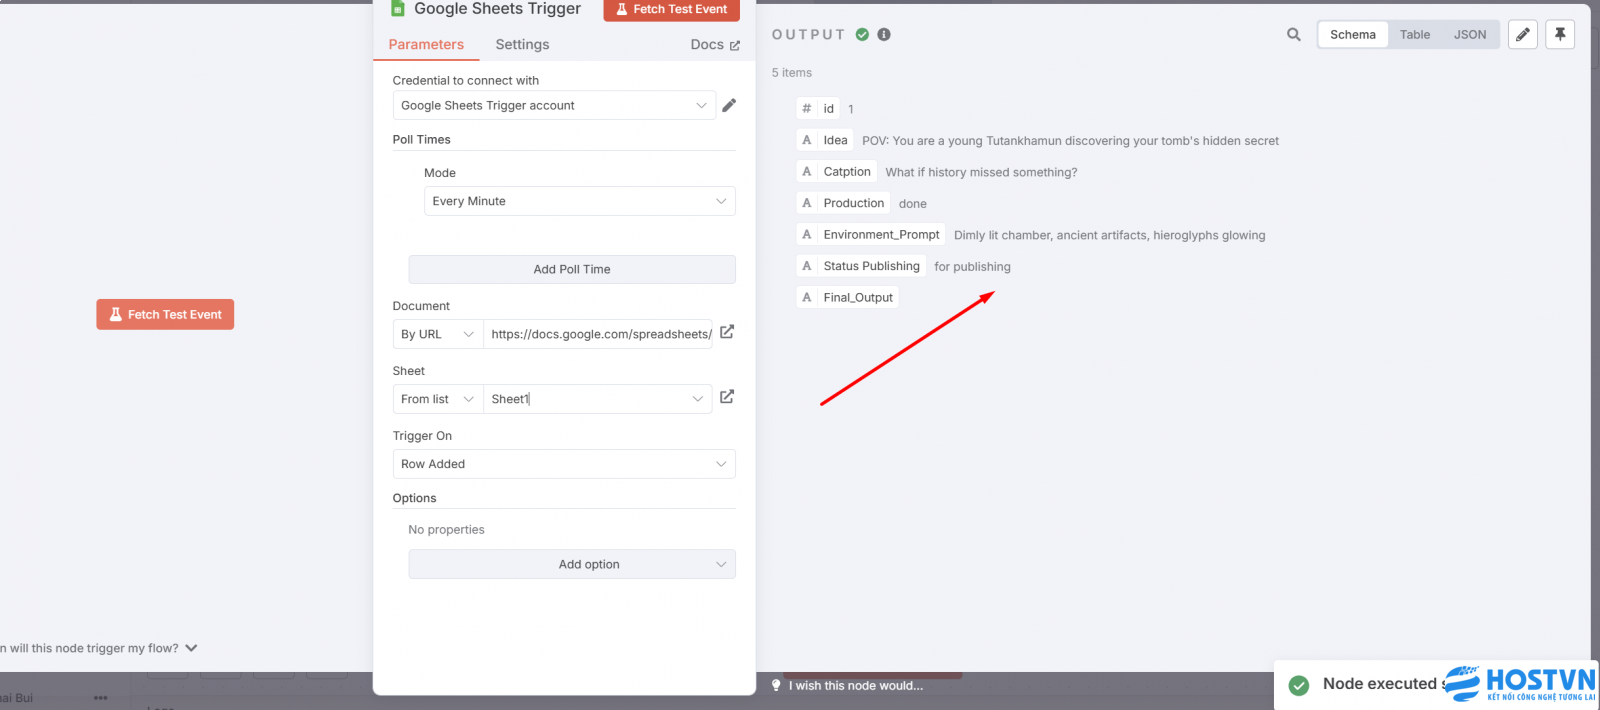Open document URL in new tab icon
1600x710 pixels.
coord(727,332)
